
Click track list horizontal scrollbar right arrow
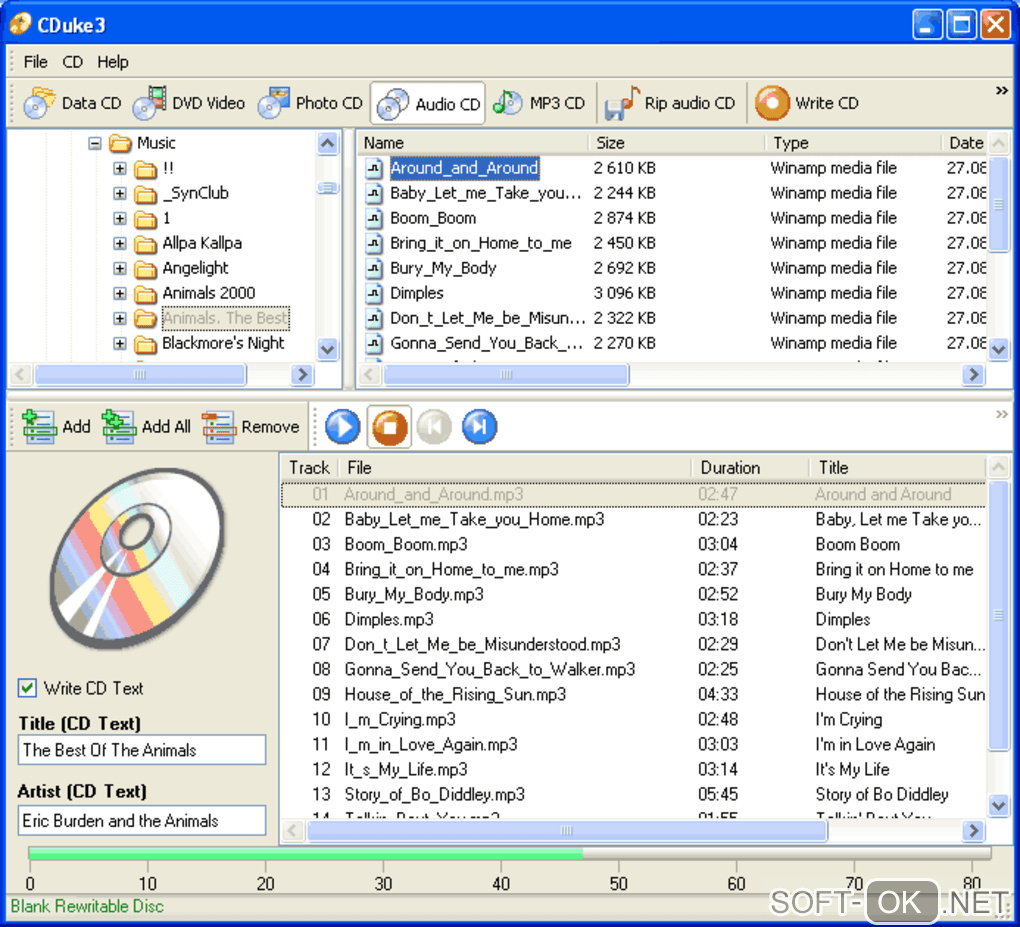click(973, 831)
